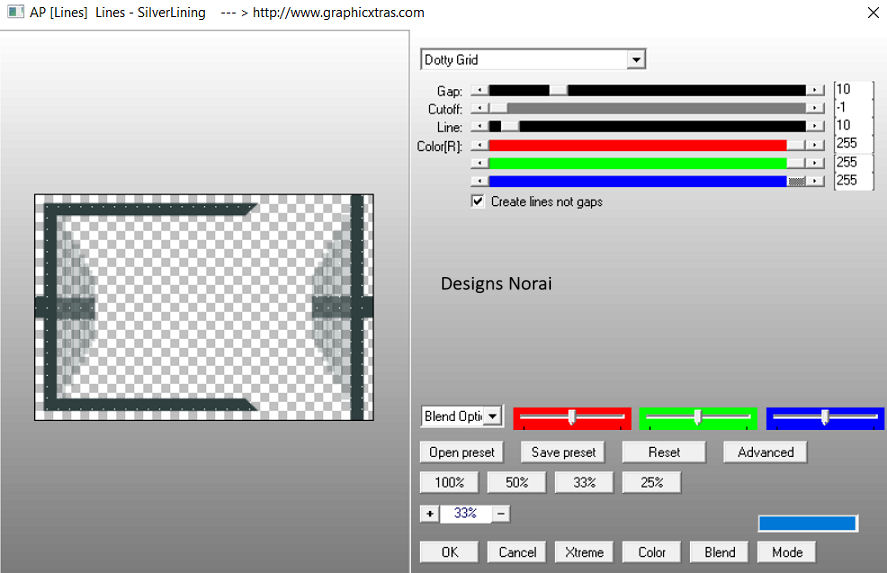Click the Line slider right arrow

(815, 126)
